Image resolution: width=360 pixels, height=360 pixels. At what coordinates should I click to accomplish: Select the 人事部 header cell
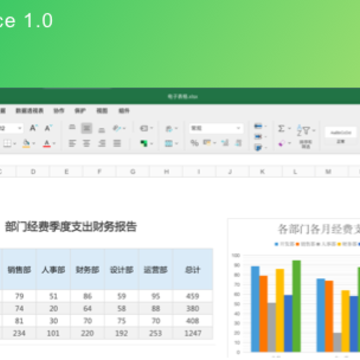53,269
